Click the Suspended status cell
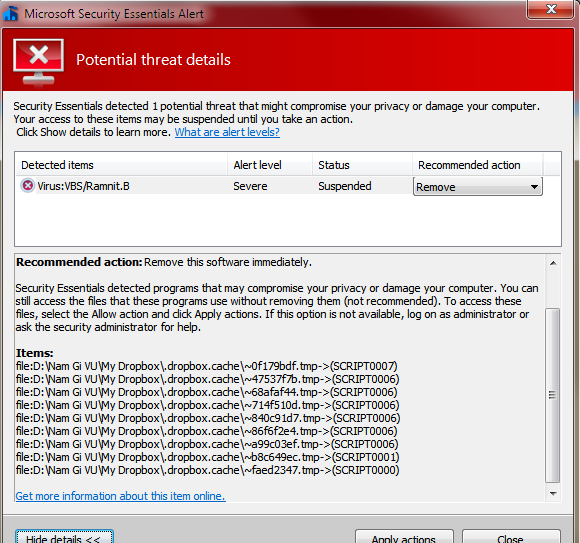The width and height of the screenshot is (580, 543). coord(345,186)
